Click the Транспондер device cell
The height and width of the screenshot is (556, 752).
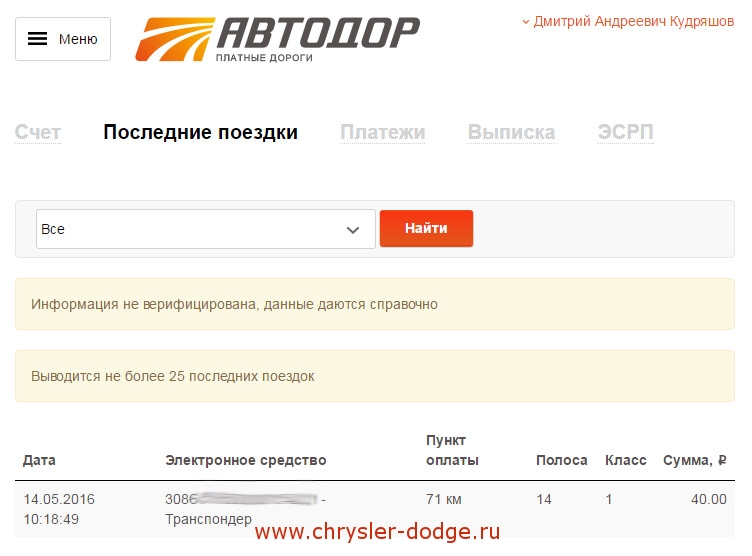click(209, 519)
